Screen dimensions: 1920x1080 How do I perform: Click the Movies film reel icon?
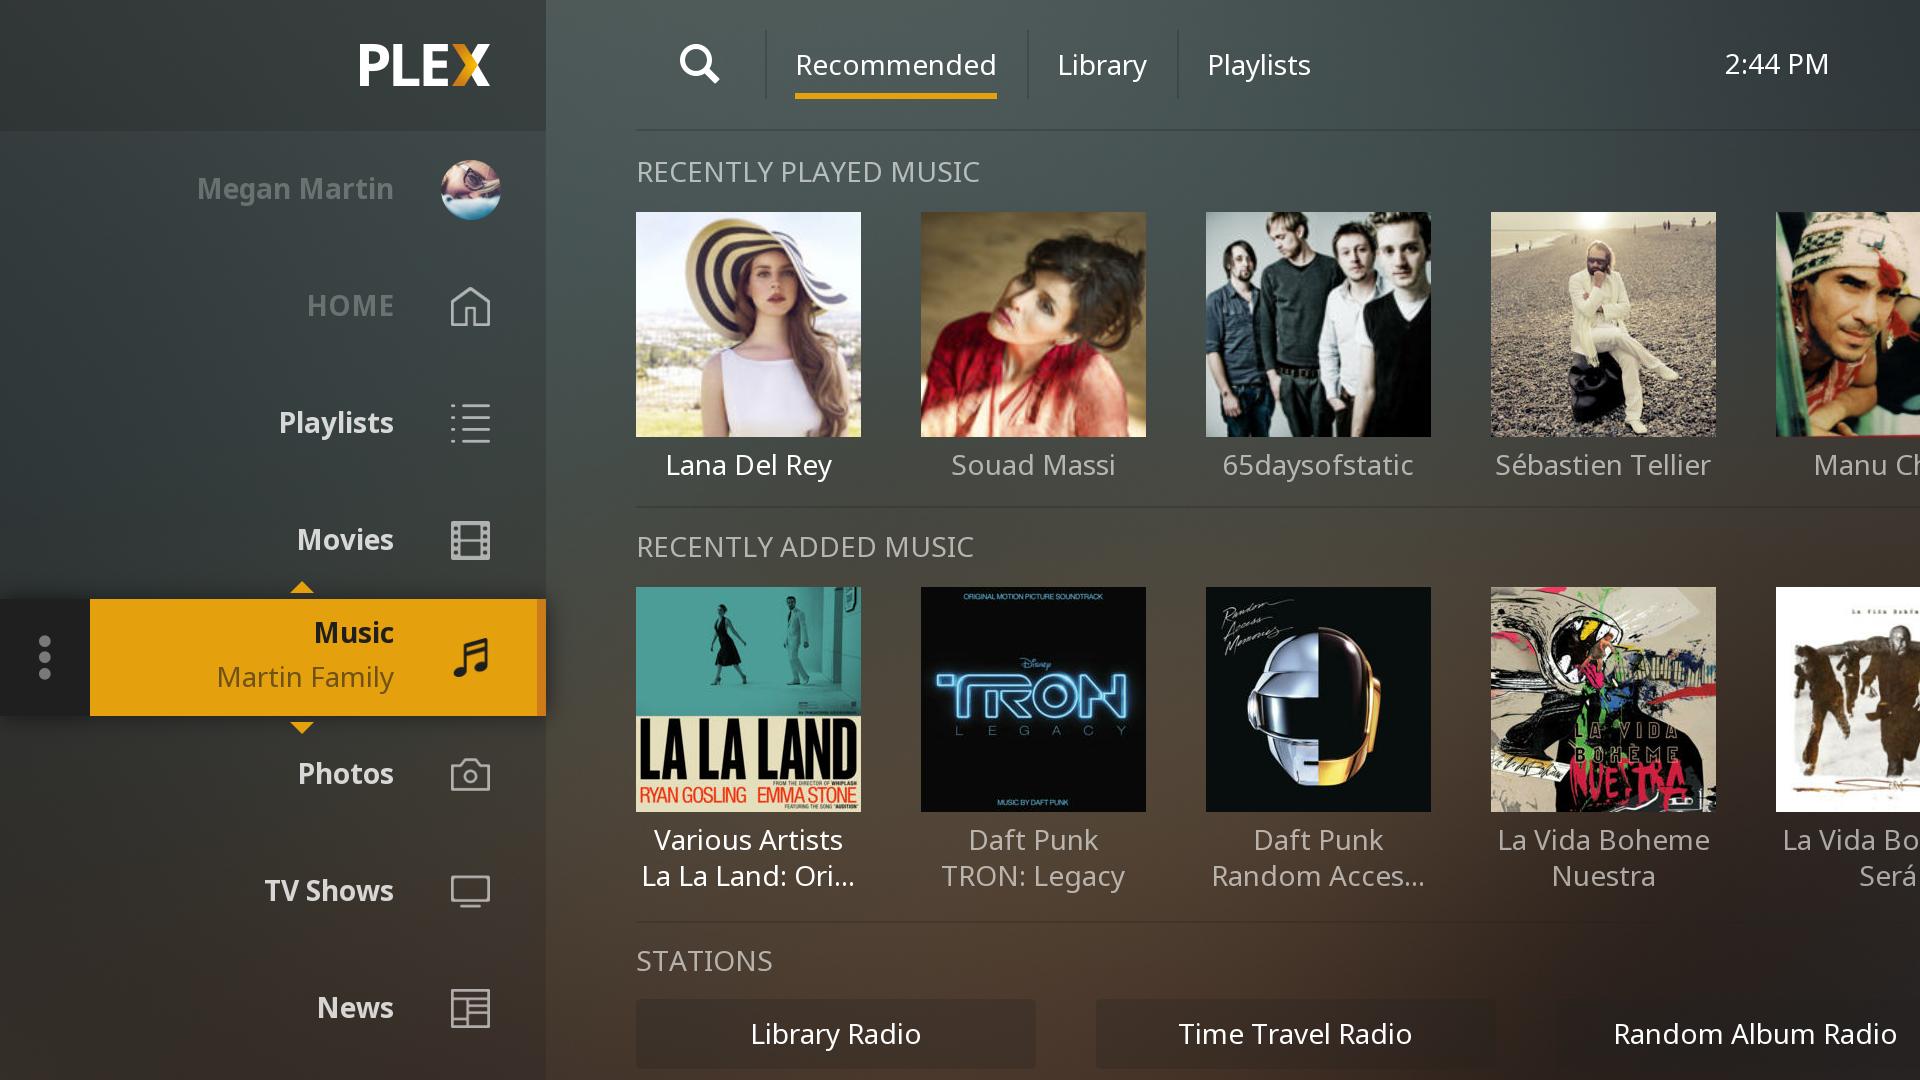click(471, 539)
